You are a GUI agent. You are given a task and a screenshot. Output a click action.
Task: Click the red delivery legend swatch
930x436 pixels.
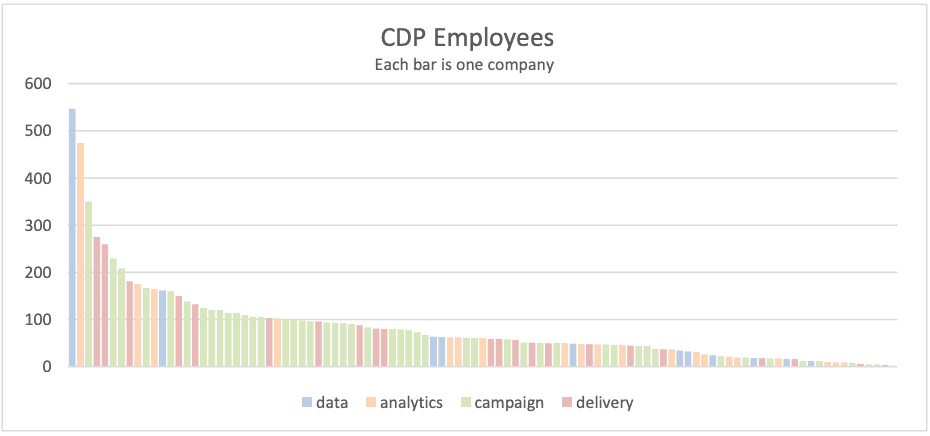click(567, 403)
